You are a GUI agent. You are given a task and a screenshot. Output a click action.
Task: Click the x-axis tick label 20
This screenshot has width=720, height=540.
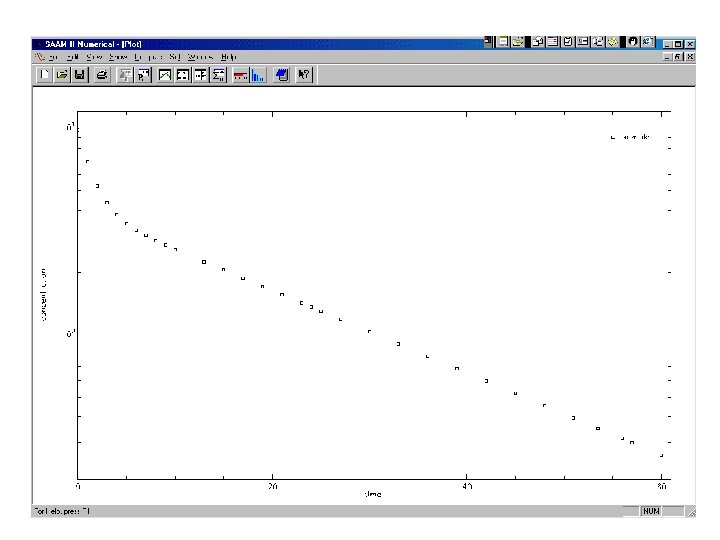(272, 486)
